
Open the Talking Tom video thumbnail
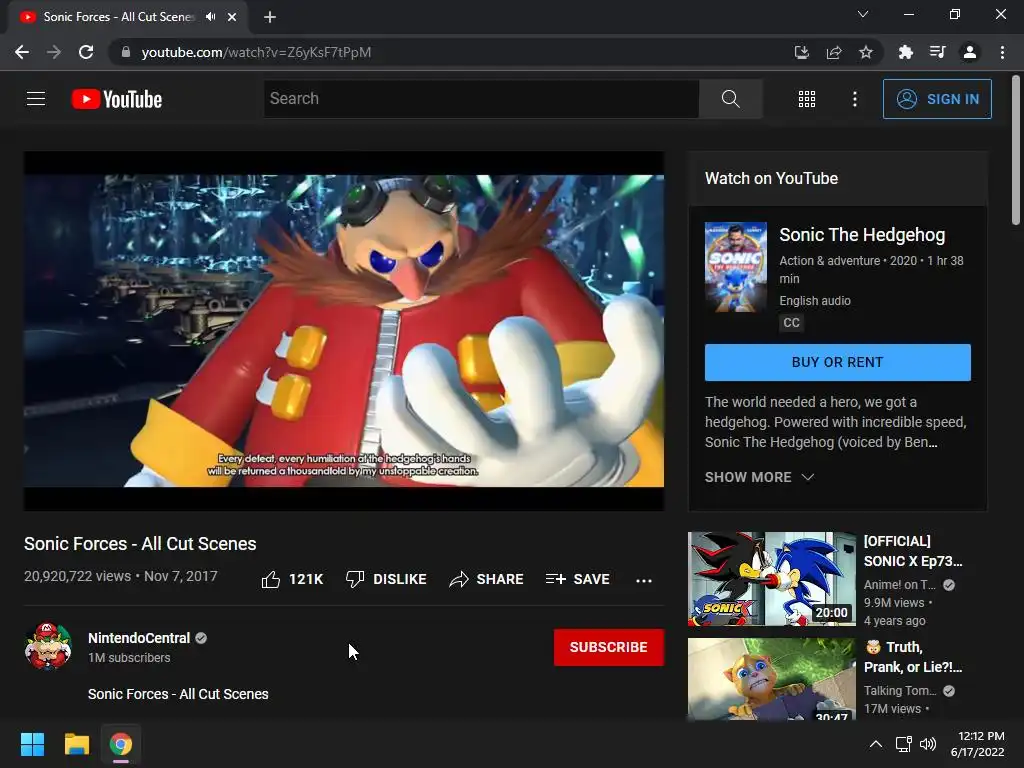click(x=771, y=679)
